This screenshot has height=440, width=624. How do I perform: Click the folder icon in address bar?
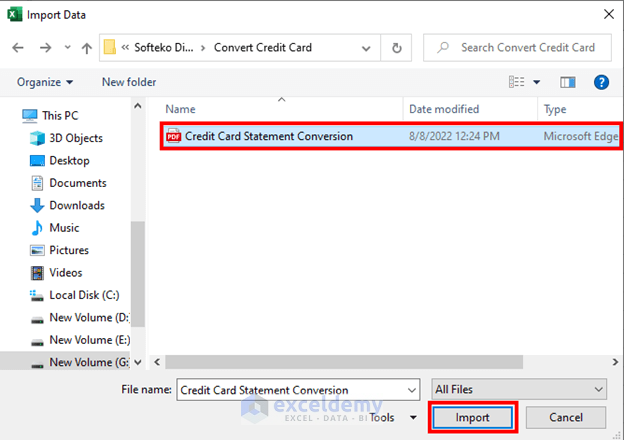[x=110, y=47]
